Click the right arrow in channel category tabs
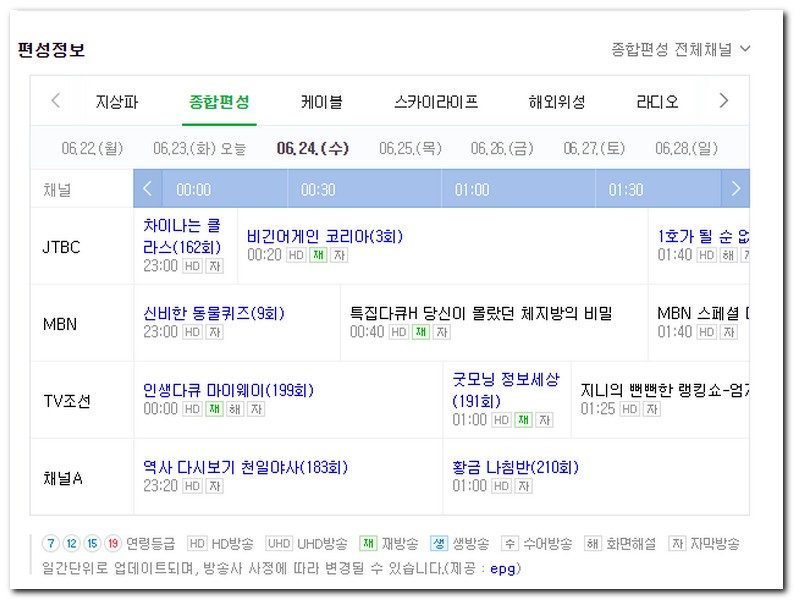This screenshot has height=600, width=795. (724, 101)
